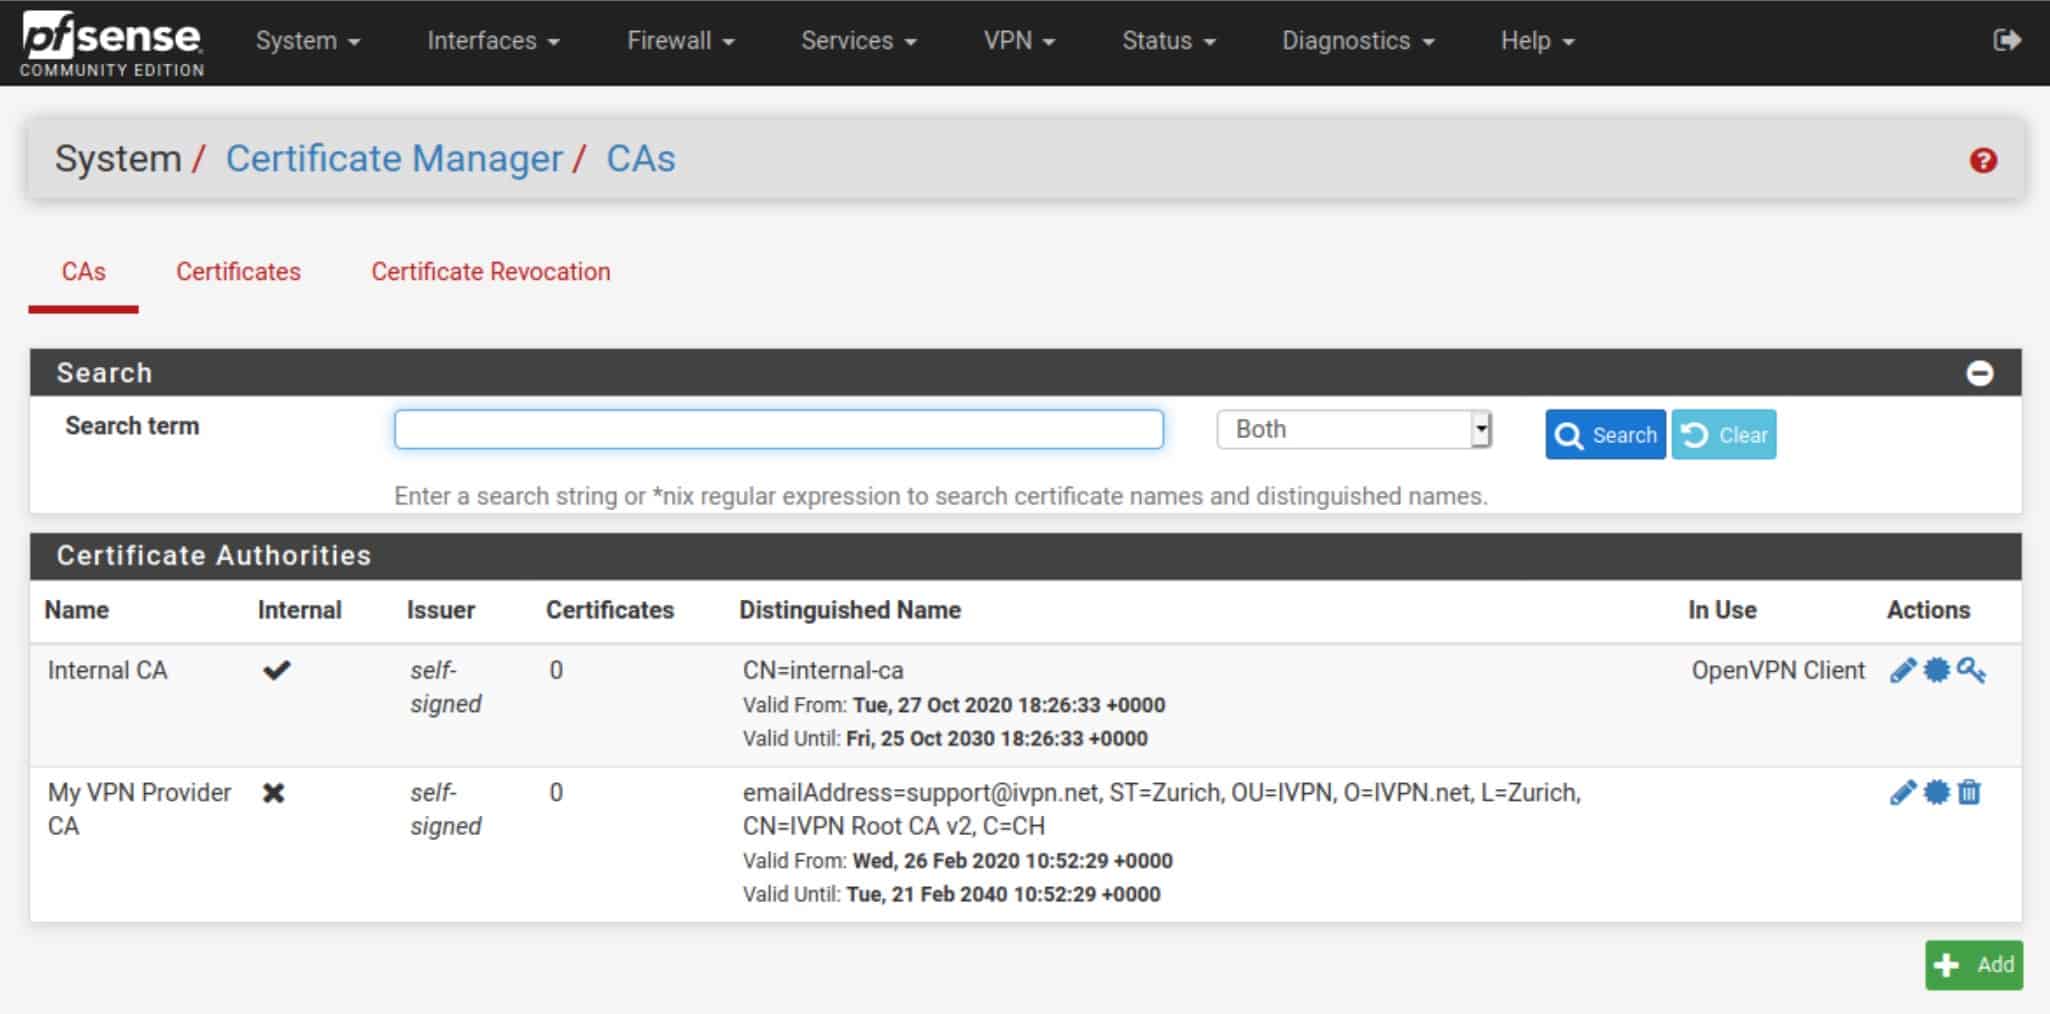Open the Status menu
The width and height of the screenshot is (2050, 1014).
tap(1168, 41)
